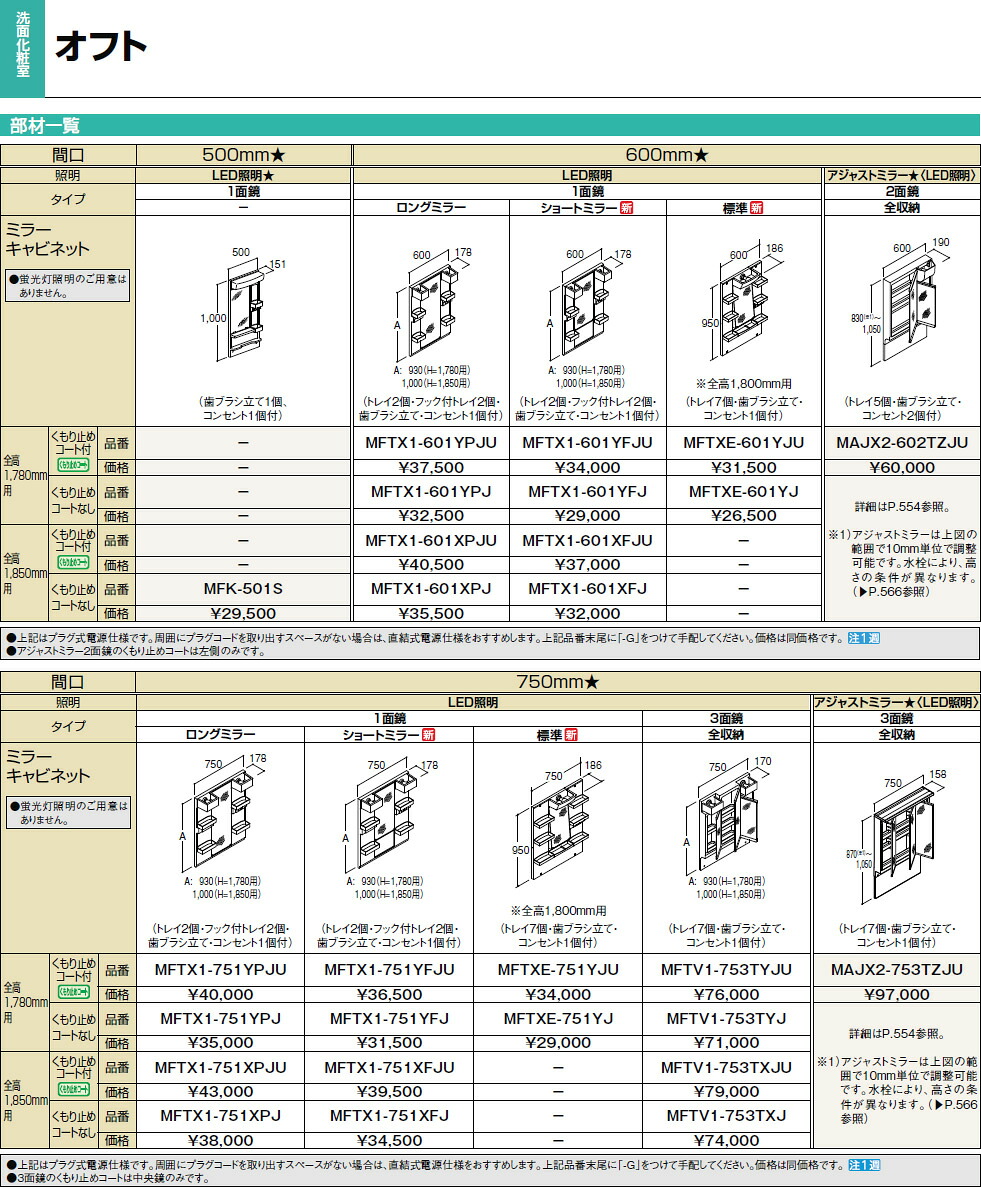
Task: Select product number MFTXE-751YJ
Action: [x=558, y=1019]
